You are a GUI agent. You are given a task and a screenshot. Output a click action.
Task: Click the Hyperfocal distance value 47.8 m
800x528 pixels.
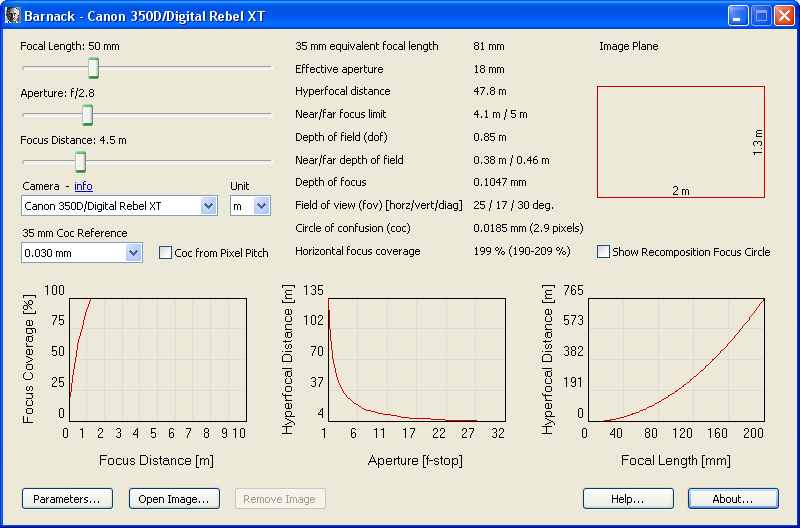[x=490, y=91]
